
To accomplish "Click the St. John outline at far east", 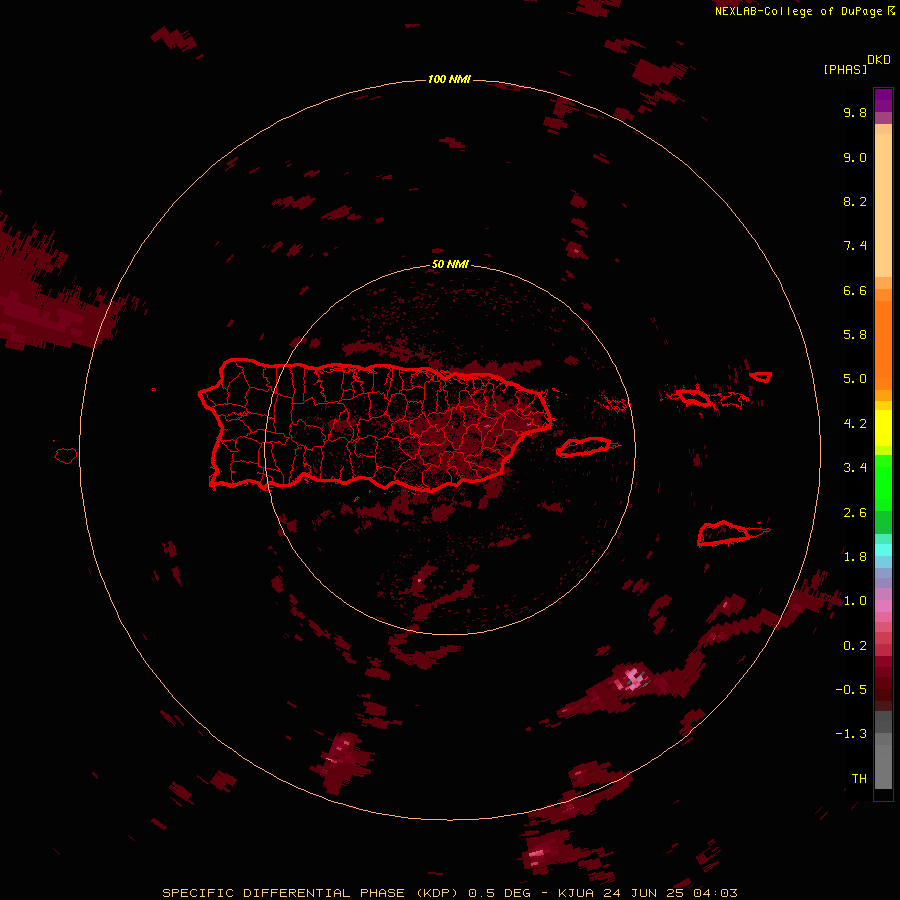I will [x=761, y=377].
